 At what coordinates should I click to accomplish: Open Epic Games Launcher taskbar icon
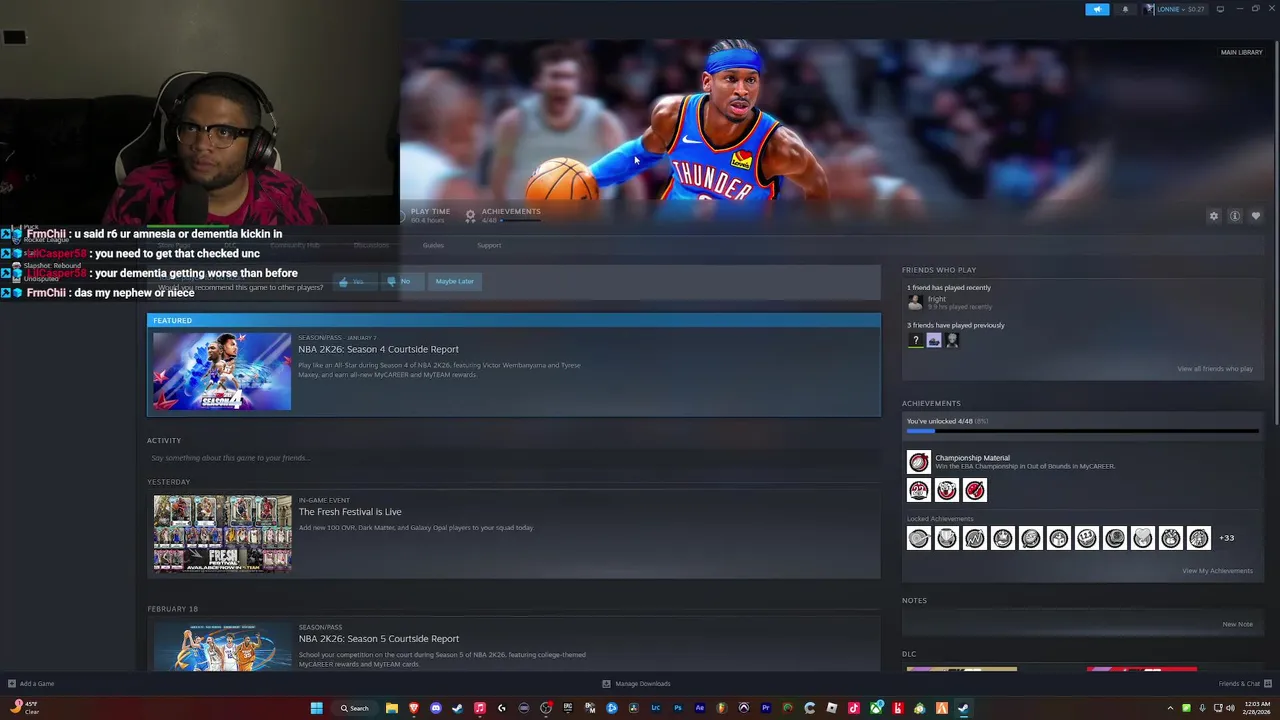pos(568,708)
